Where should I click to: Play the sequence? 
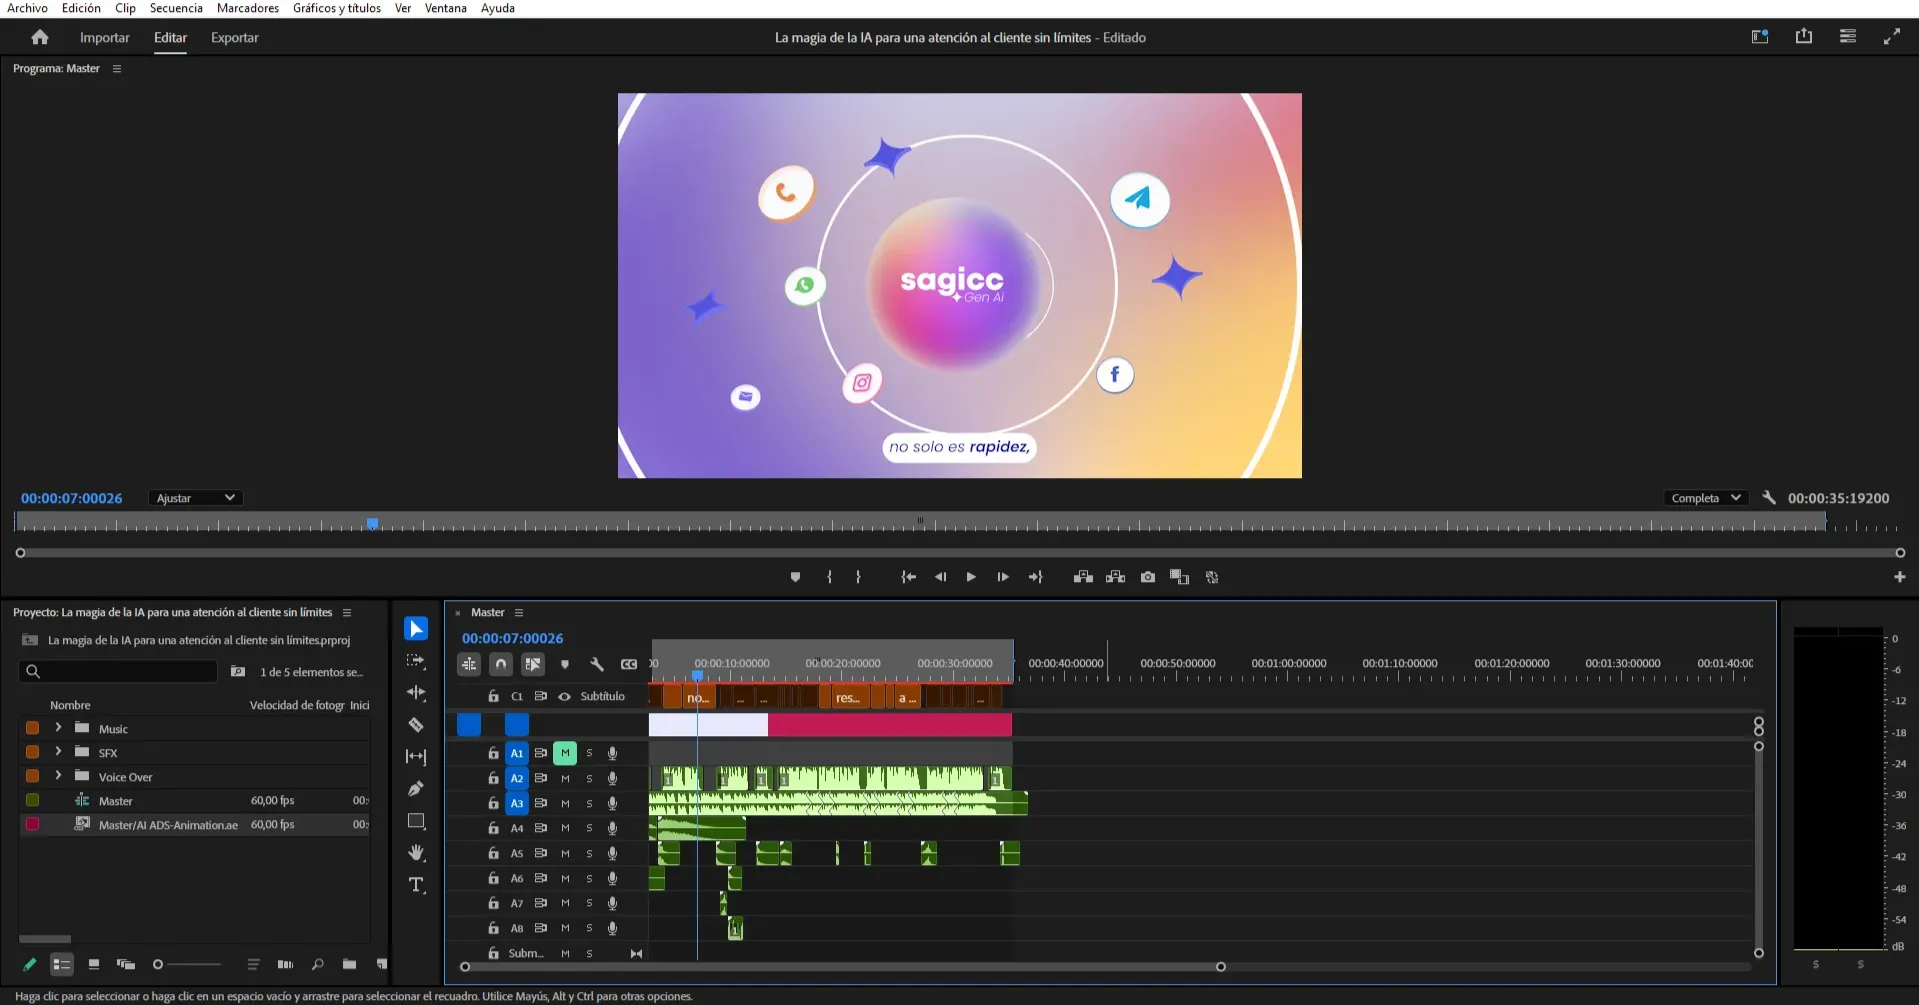click(971, 577)
